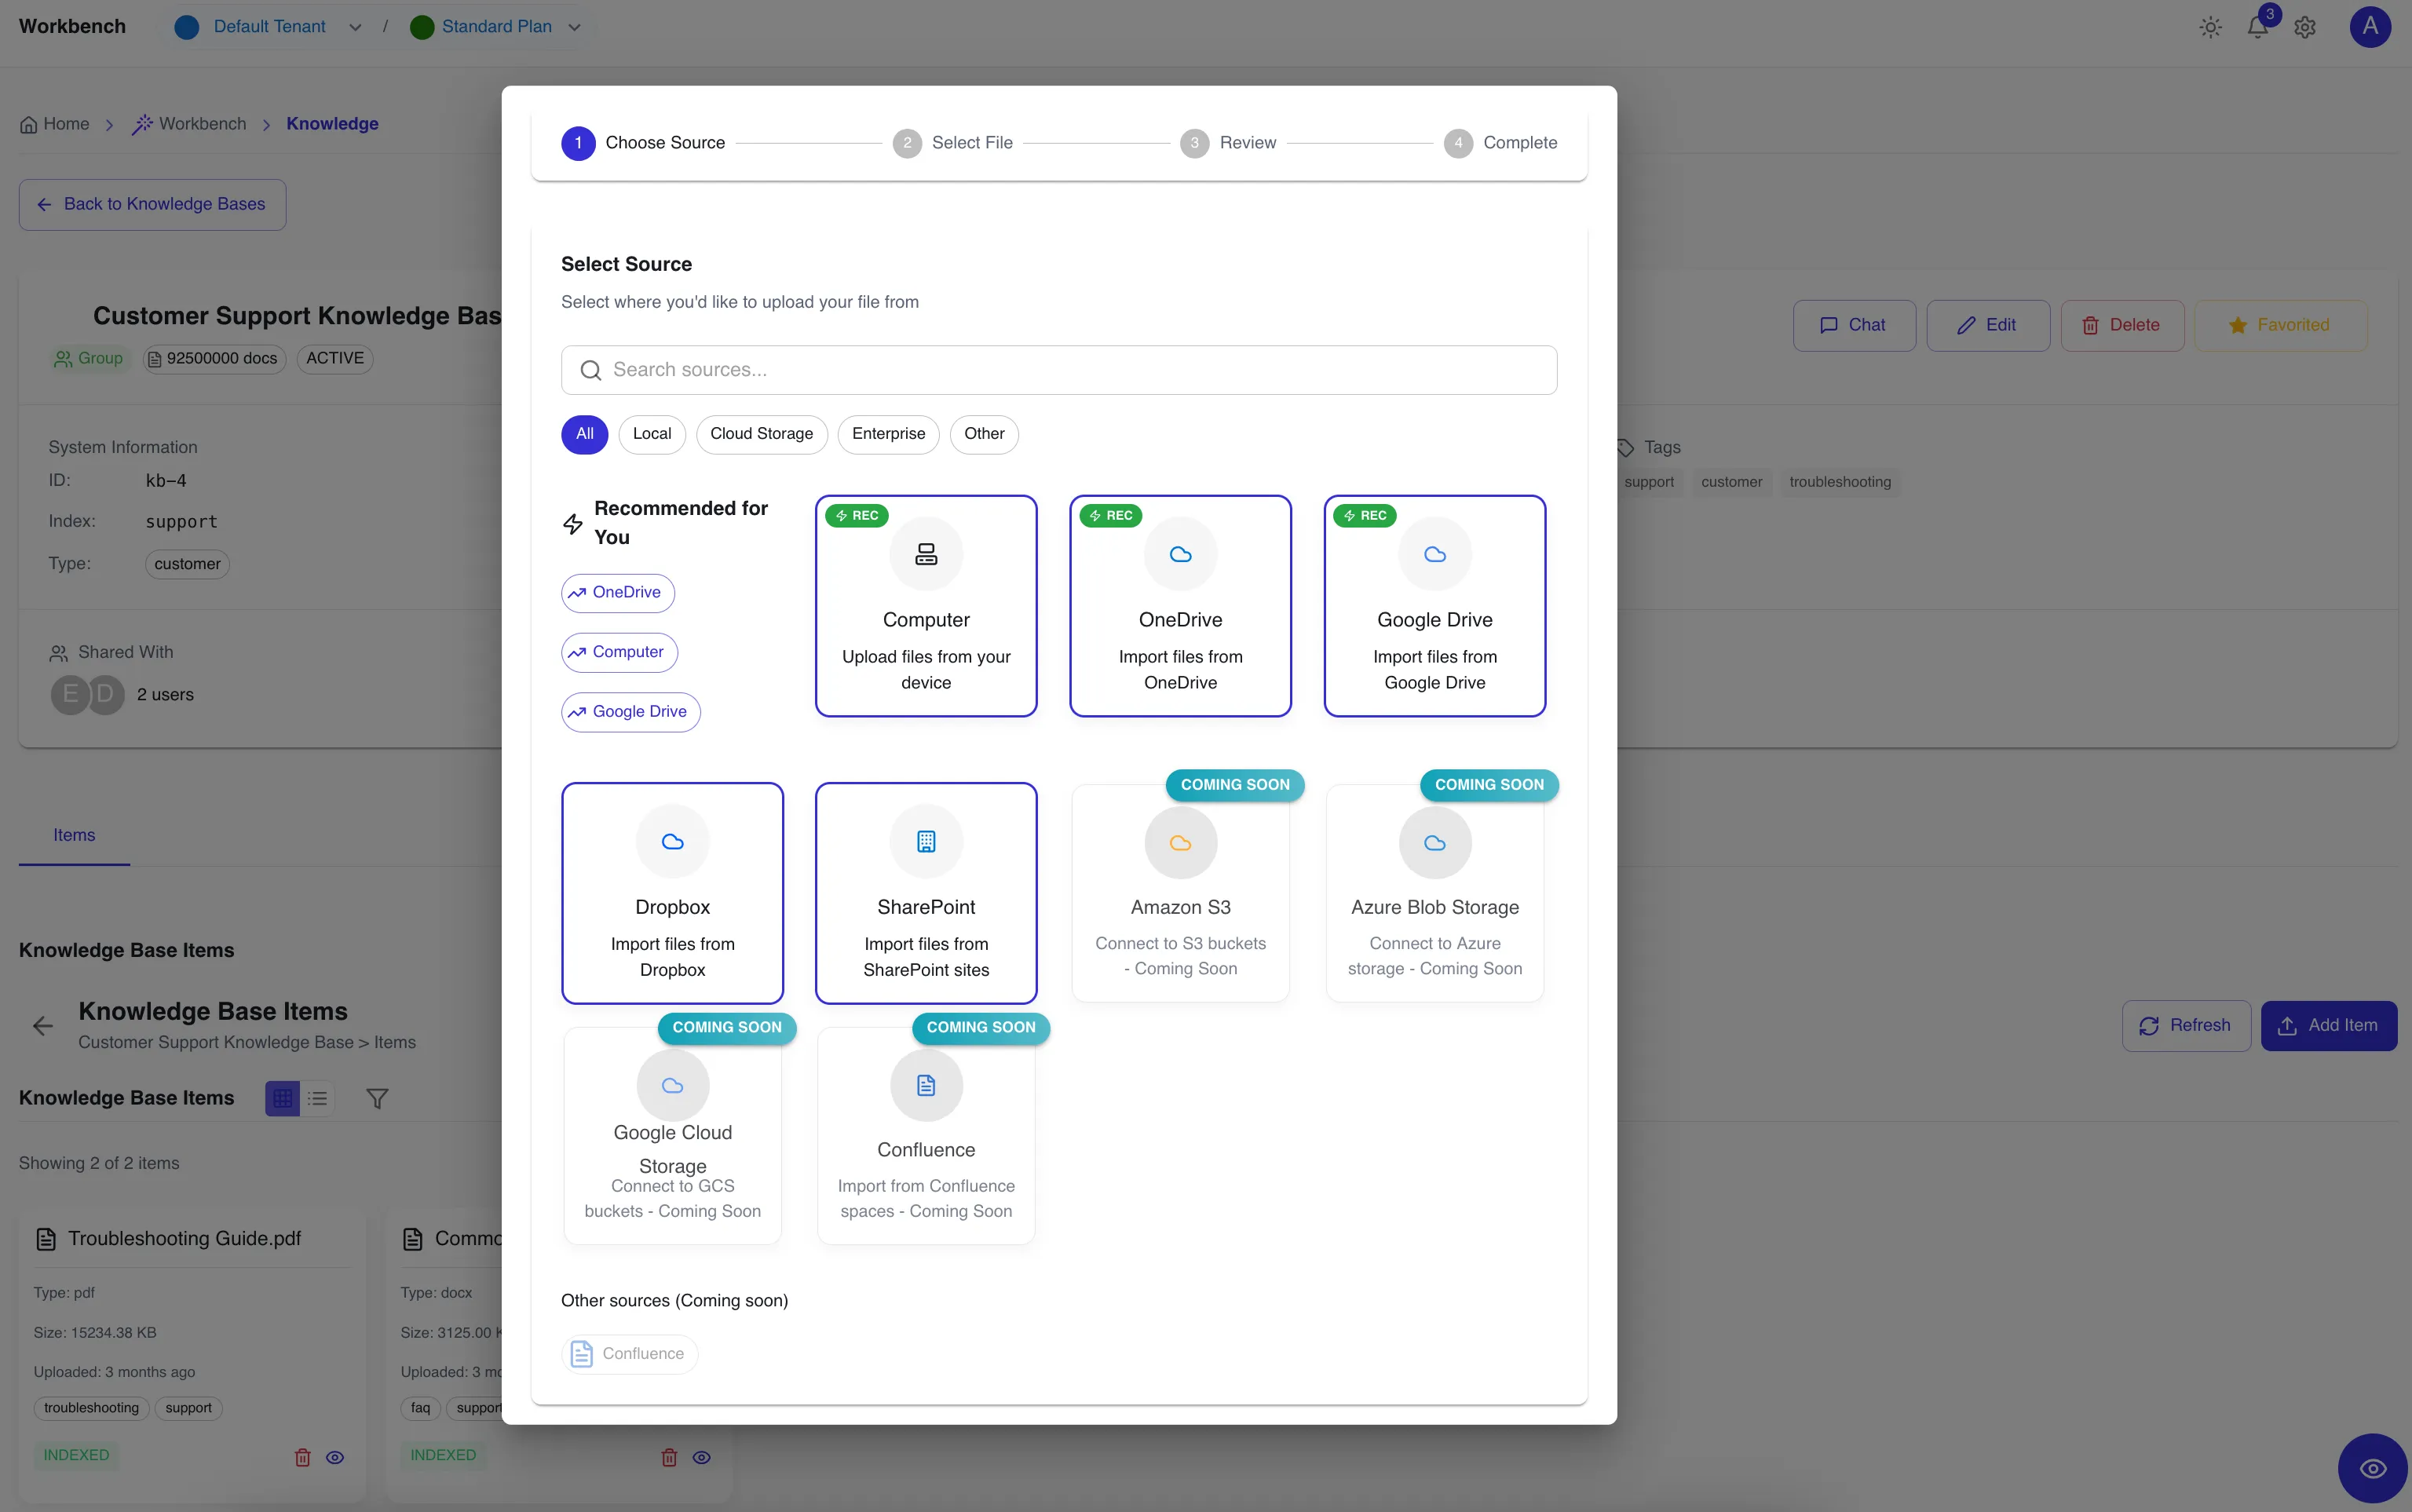Click the Knowledge breadcrumb link

332,124
